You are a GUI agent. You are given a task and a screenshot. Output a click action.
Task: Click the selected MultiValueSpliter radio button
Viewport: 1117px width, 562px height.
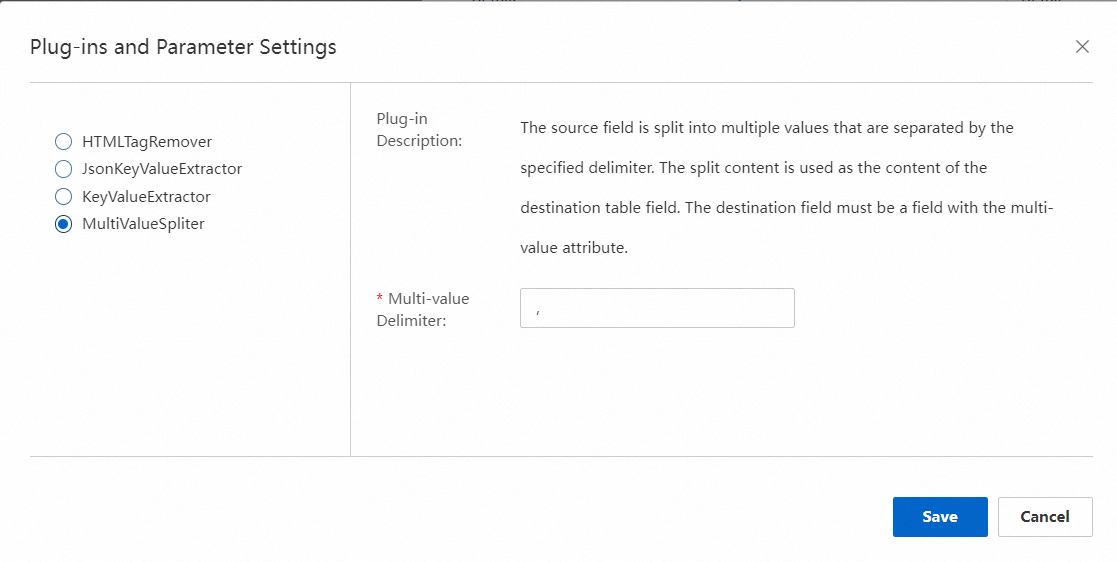(x=63, y=224)
